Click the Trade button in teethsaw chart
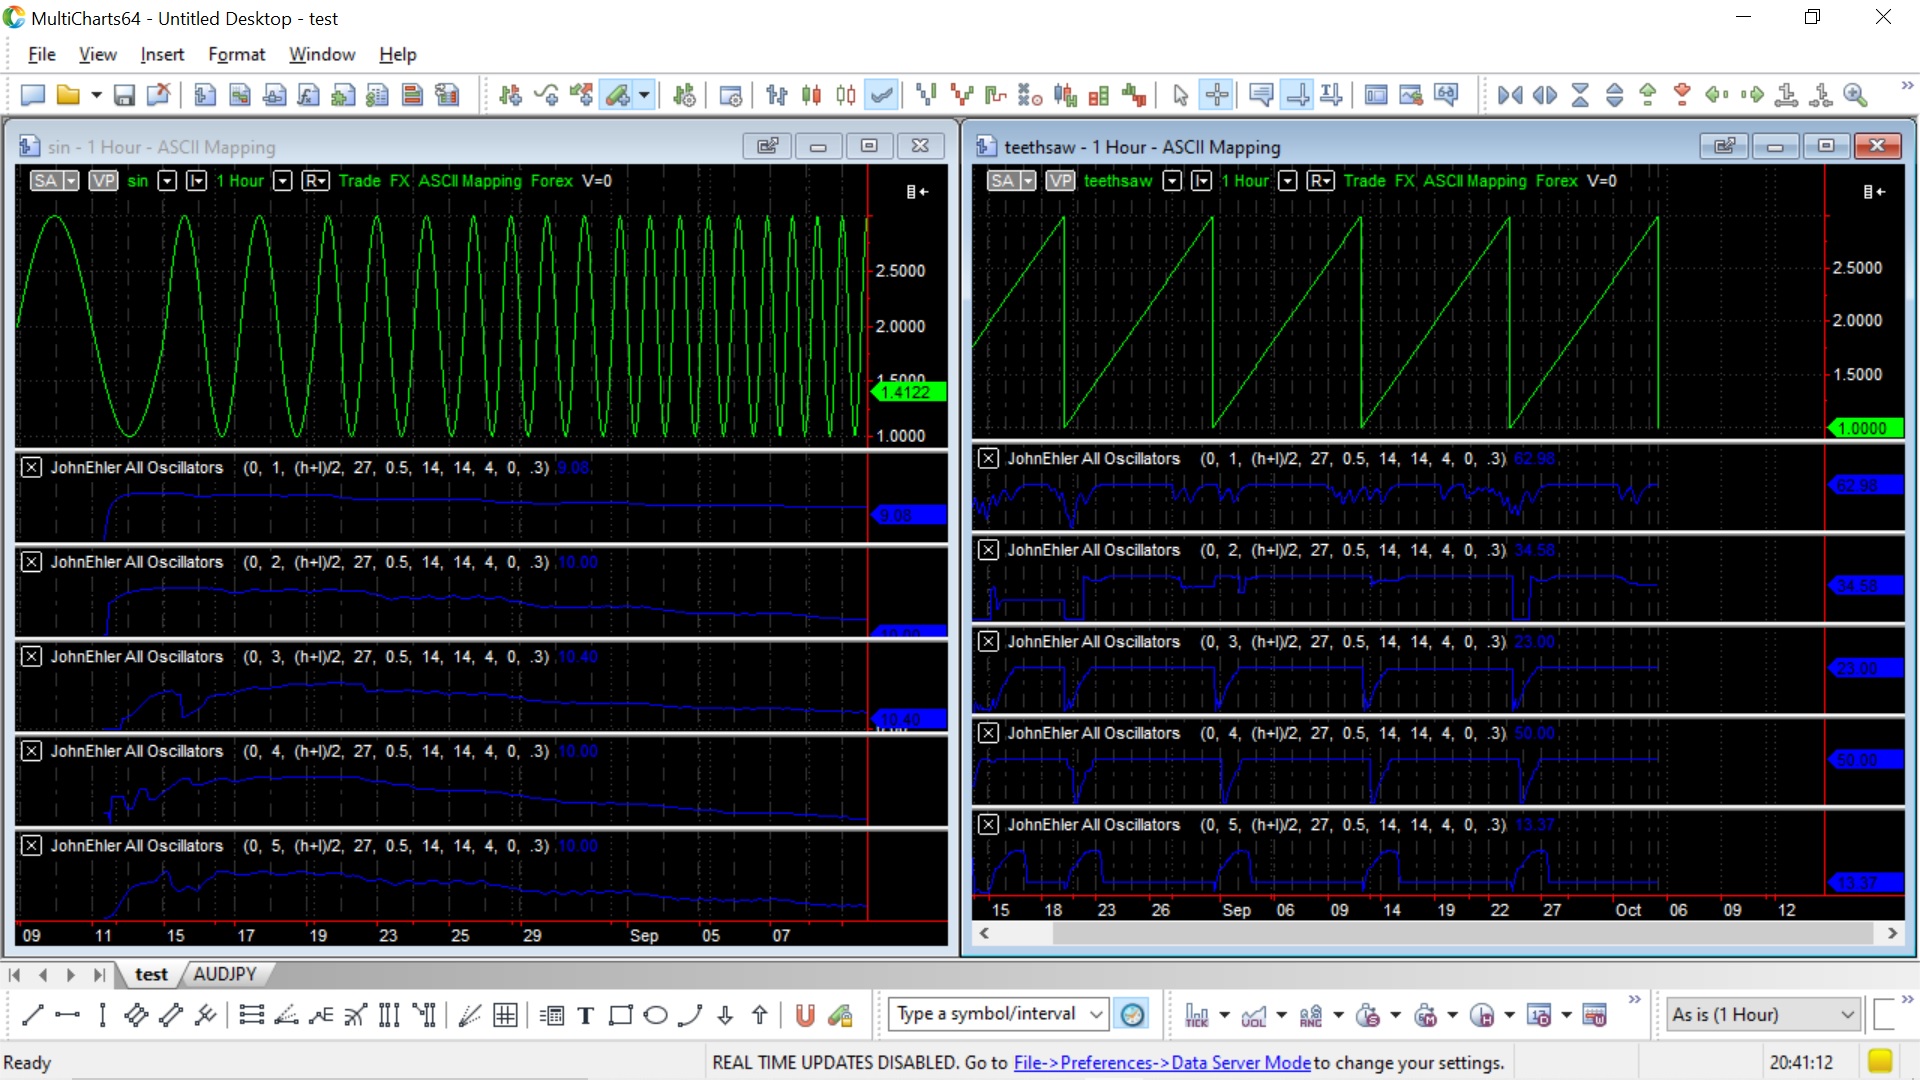This screenshot has width=1920, height=1080. click(x=1364, y=181)
